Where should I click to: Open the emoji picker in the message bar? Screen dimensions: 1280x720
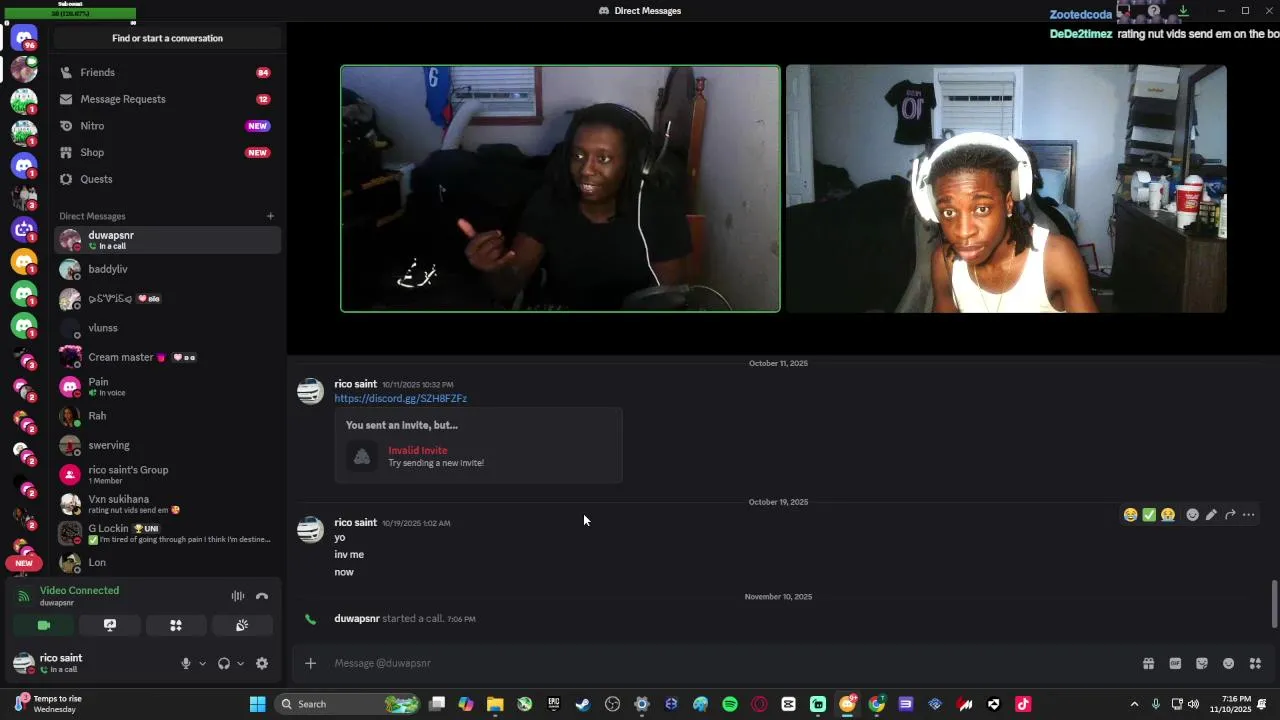pyautogui.click(x=1228, y=663)
